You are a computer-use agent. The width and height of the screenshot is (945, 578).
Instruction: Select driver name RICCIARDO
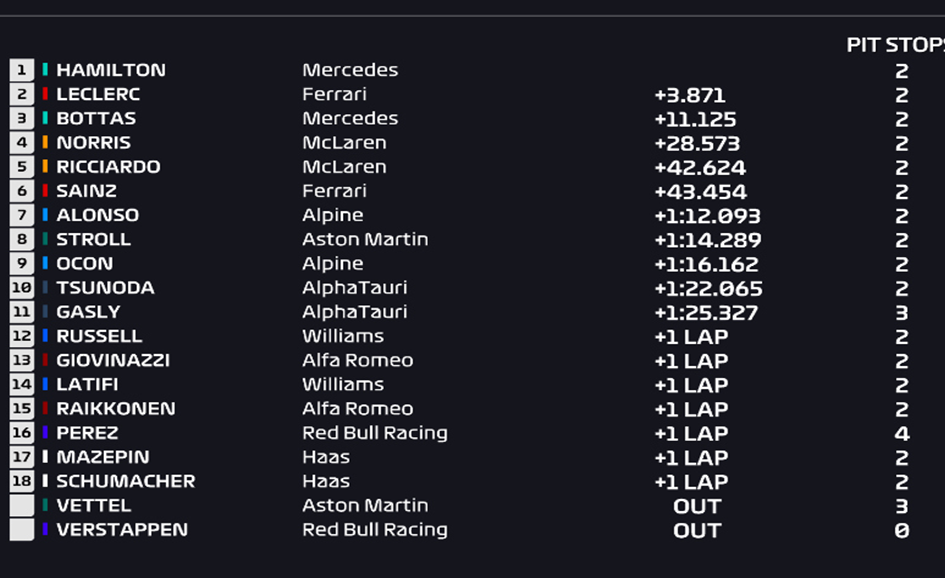point(108,167)
